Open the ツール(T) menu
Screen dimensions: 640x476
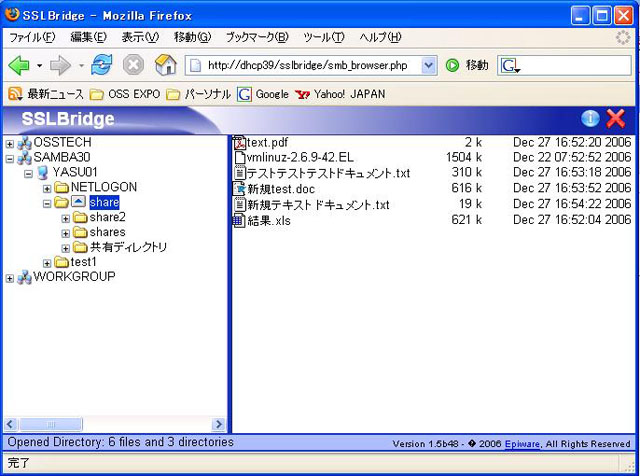(324, 38)
